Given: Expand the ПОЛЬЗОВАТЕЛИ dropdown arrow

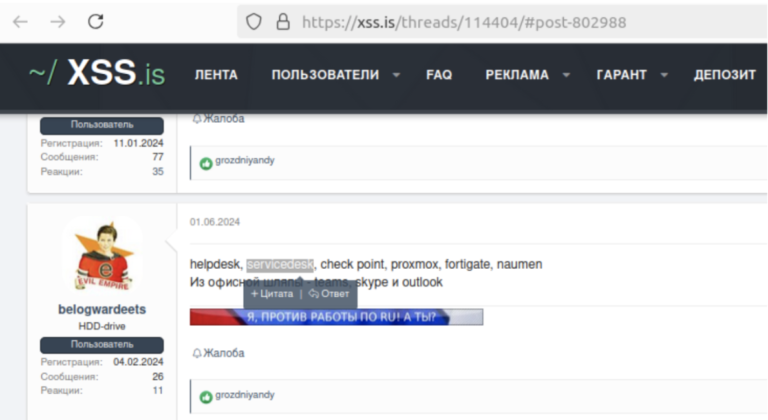Looking at the screenshot, I should click(x=396, y=75).
